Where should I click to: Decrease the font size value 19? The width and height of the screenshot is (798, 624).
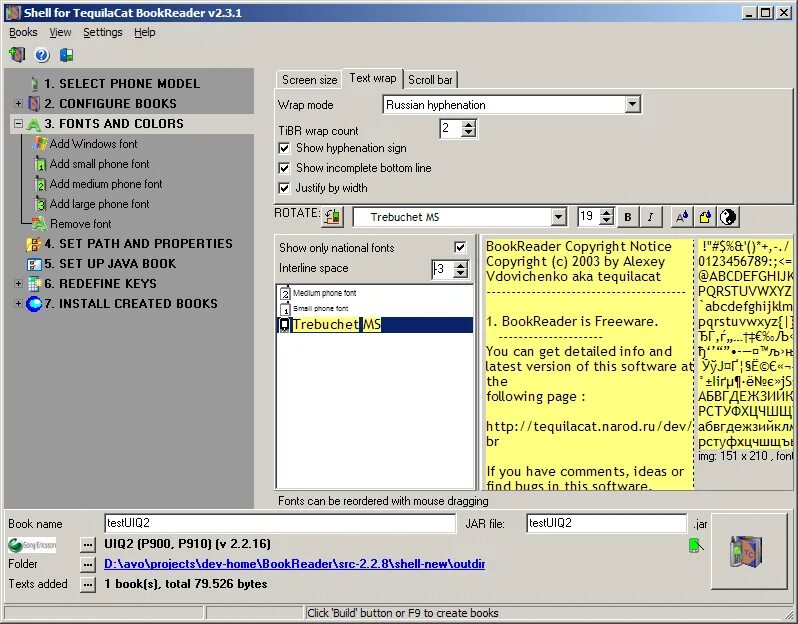pos(606,221)
